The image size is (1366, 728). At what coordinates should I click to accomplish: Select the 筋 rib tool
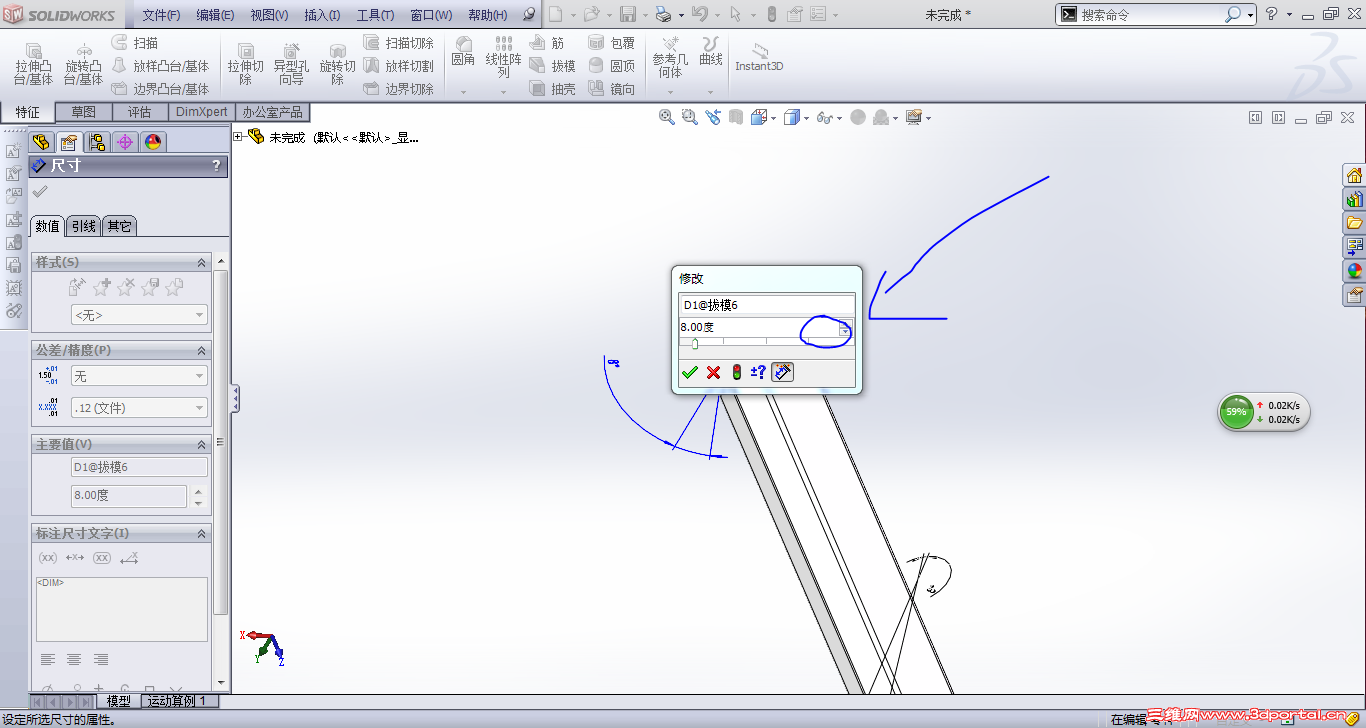pyautogui.click(x=547, y=43)
